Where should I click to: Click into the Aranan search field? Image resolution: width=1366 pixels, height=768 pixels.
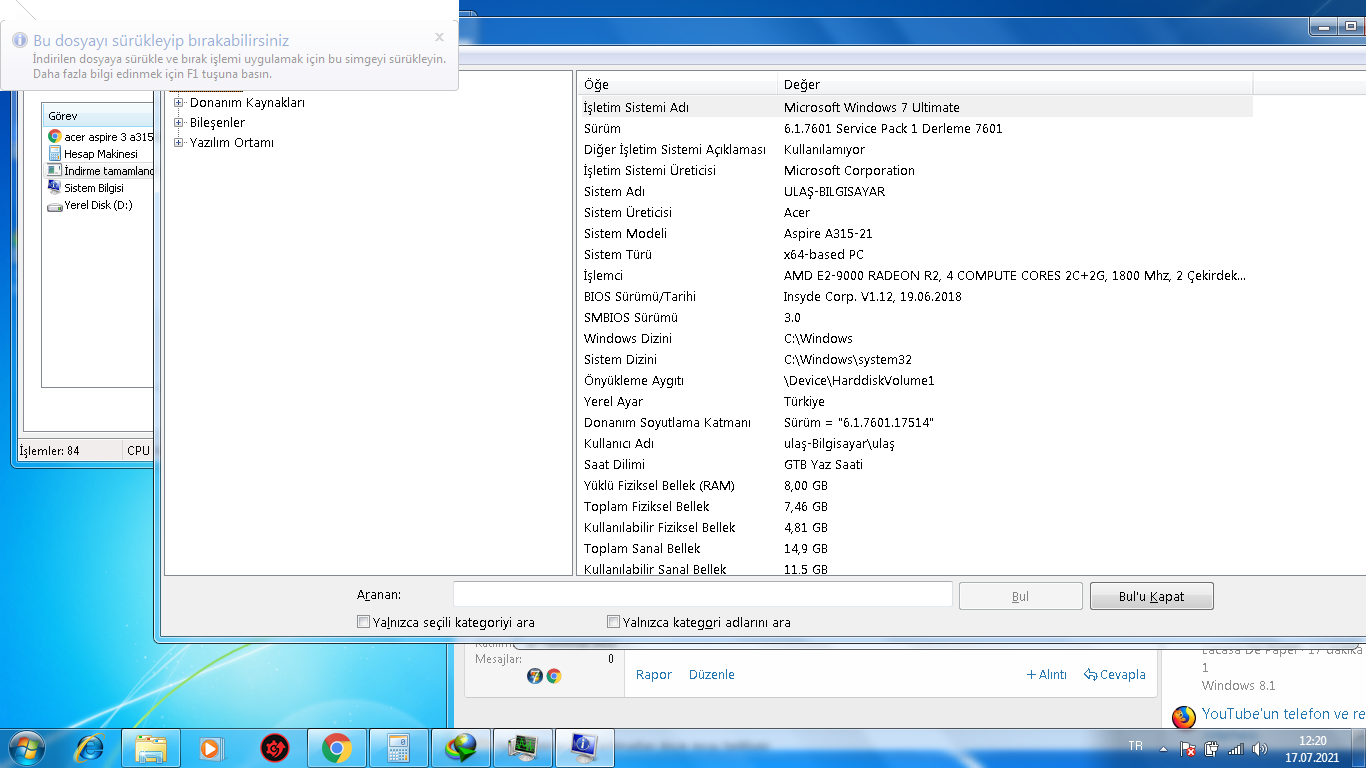click(702, 595)
